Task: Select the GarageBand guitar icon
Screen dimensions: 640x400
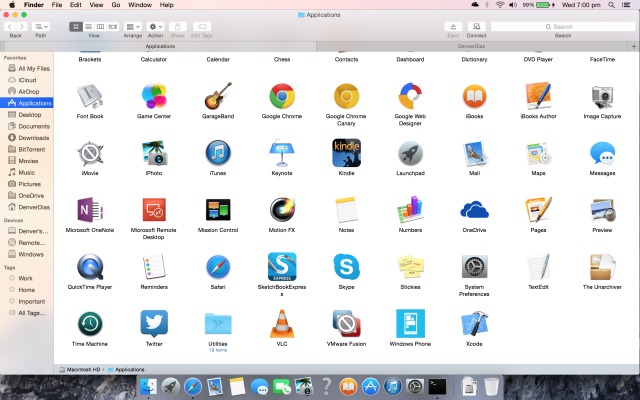Action: (x=218, y=96)
